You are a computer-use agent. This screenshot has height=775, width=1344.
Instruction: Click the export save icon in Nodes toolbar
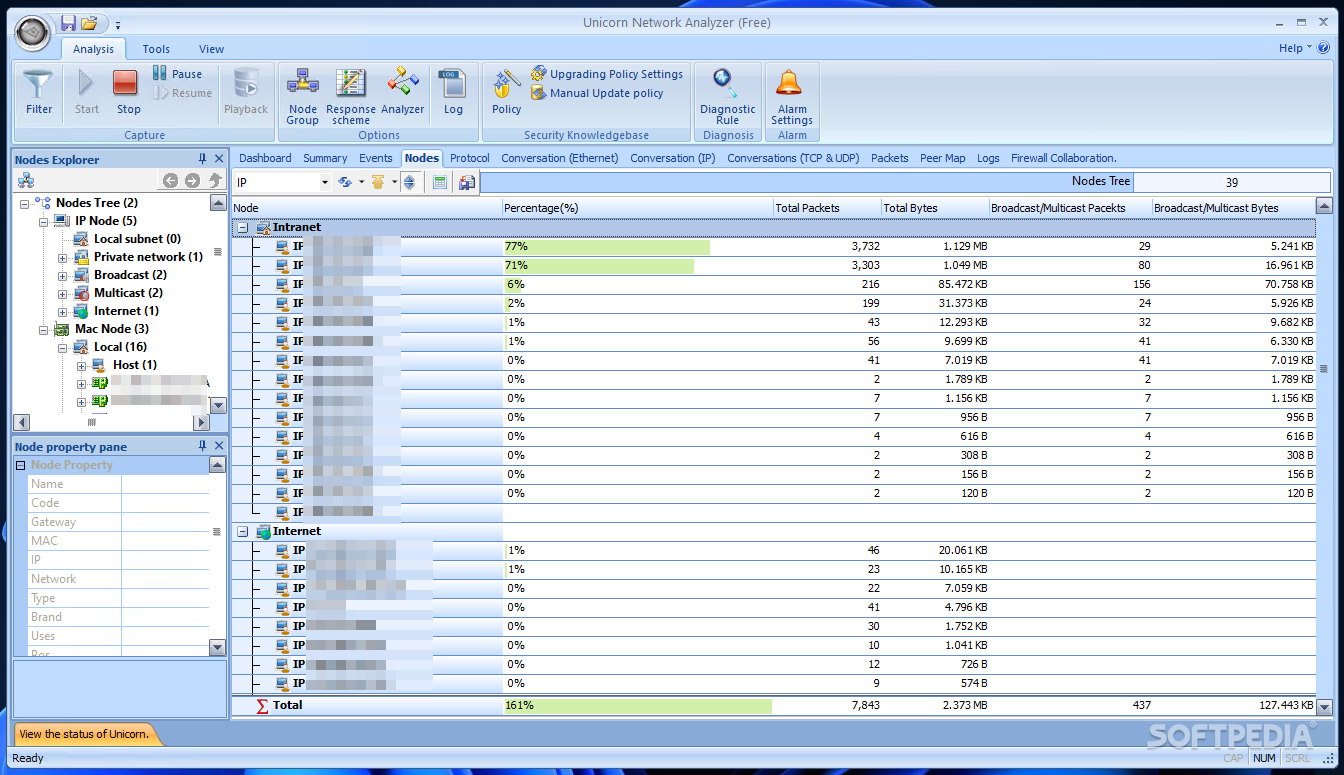(x=467, y=182)
